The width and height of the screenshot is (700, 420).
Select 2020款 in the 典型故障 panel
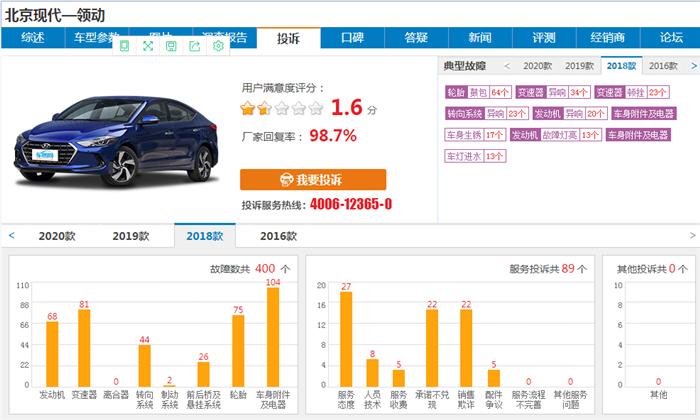tap(538, 66)
